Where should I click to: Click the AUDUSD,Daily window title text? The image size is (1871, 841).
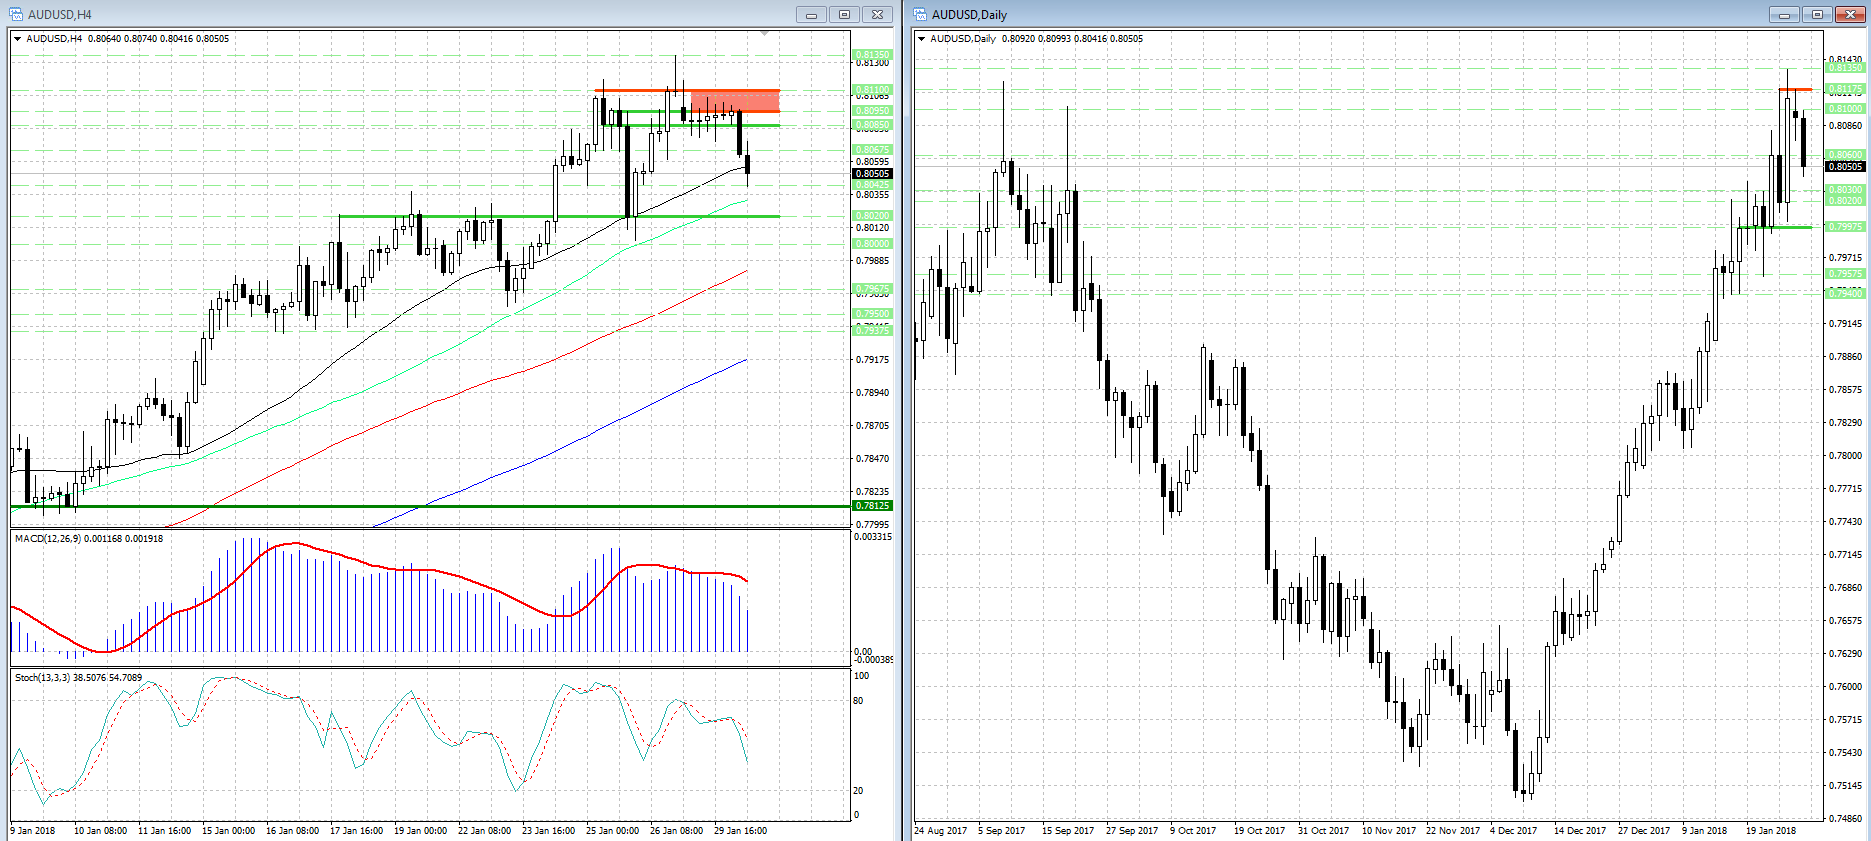pyautogui.click(x=969, y=14)
